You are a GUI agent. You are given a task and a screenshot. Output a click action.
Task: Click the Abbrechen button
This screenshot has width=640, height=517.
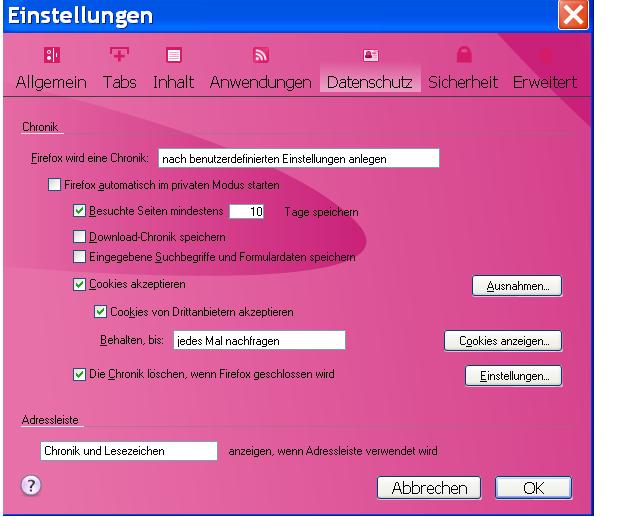click(x=429, y=488)
